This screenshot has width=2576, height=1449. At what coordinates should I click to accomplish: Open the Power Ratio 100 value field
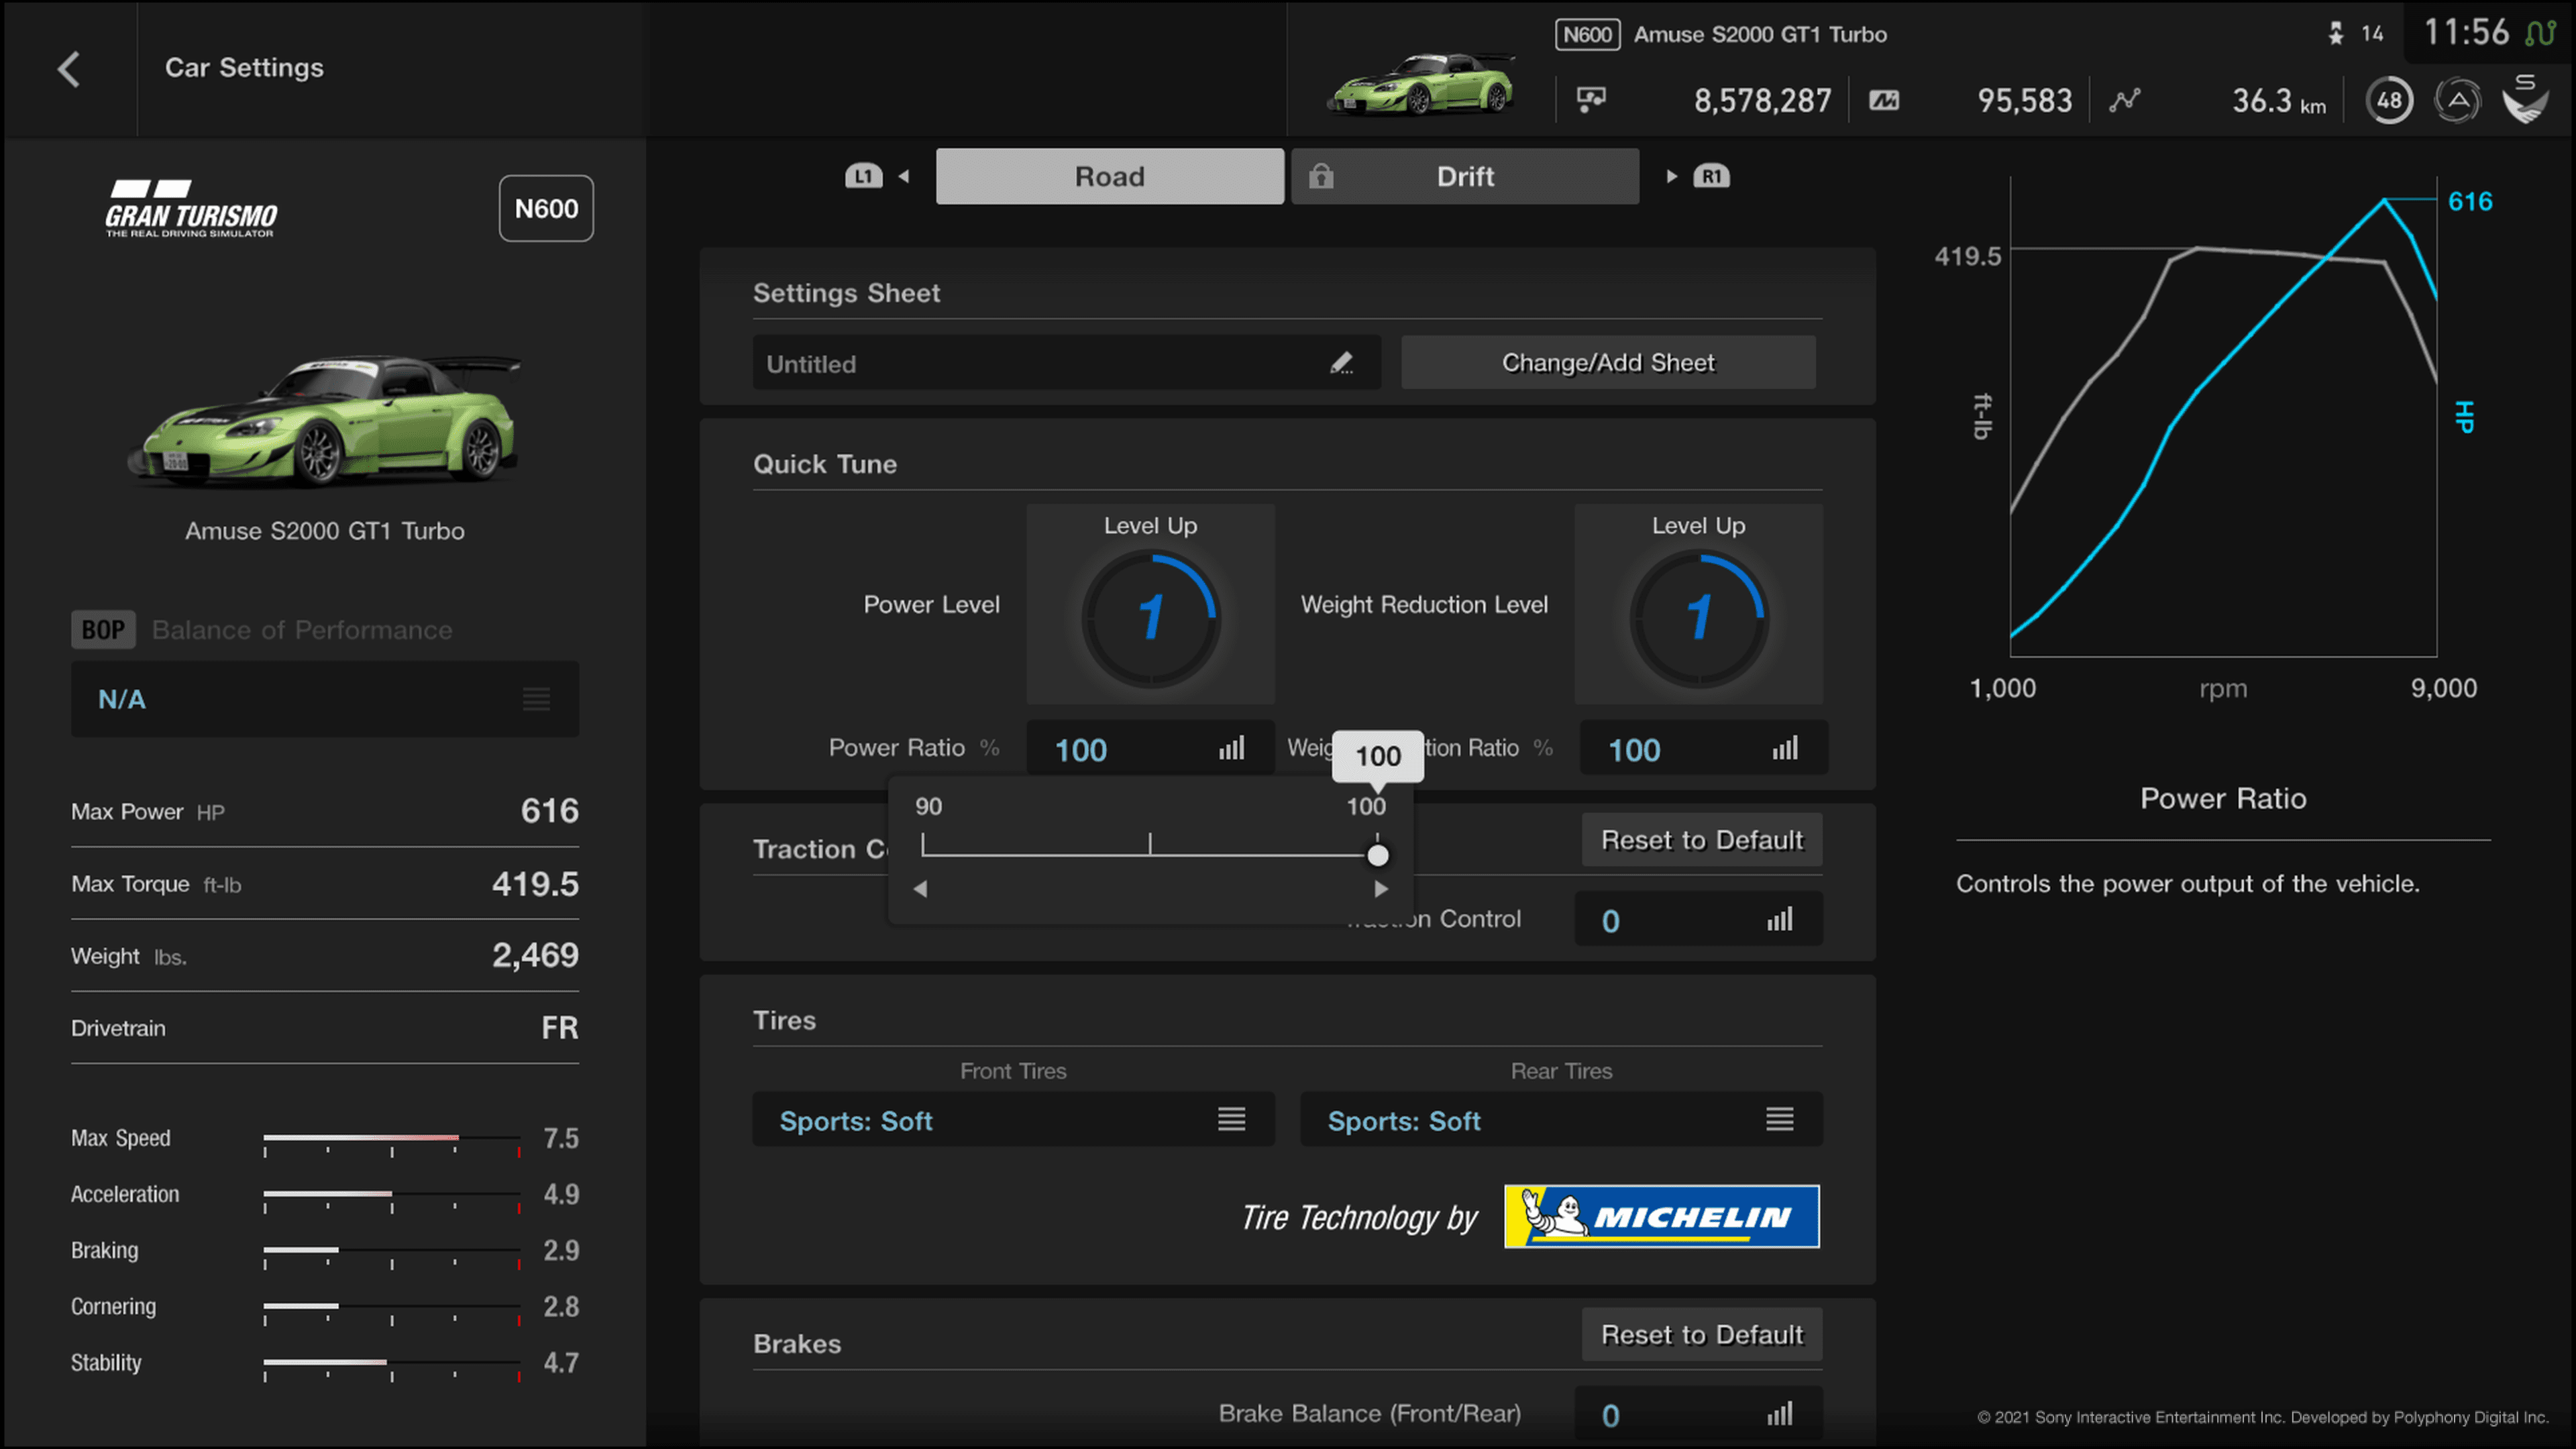point(1150,748)
